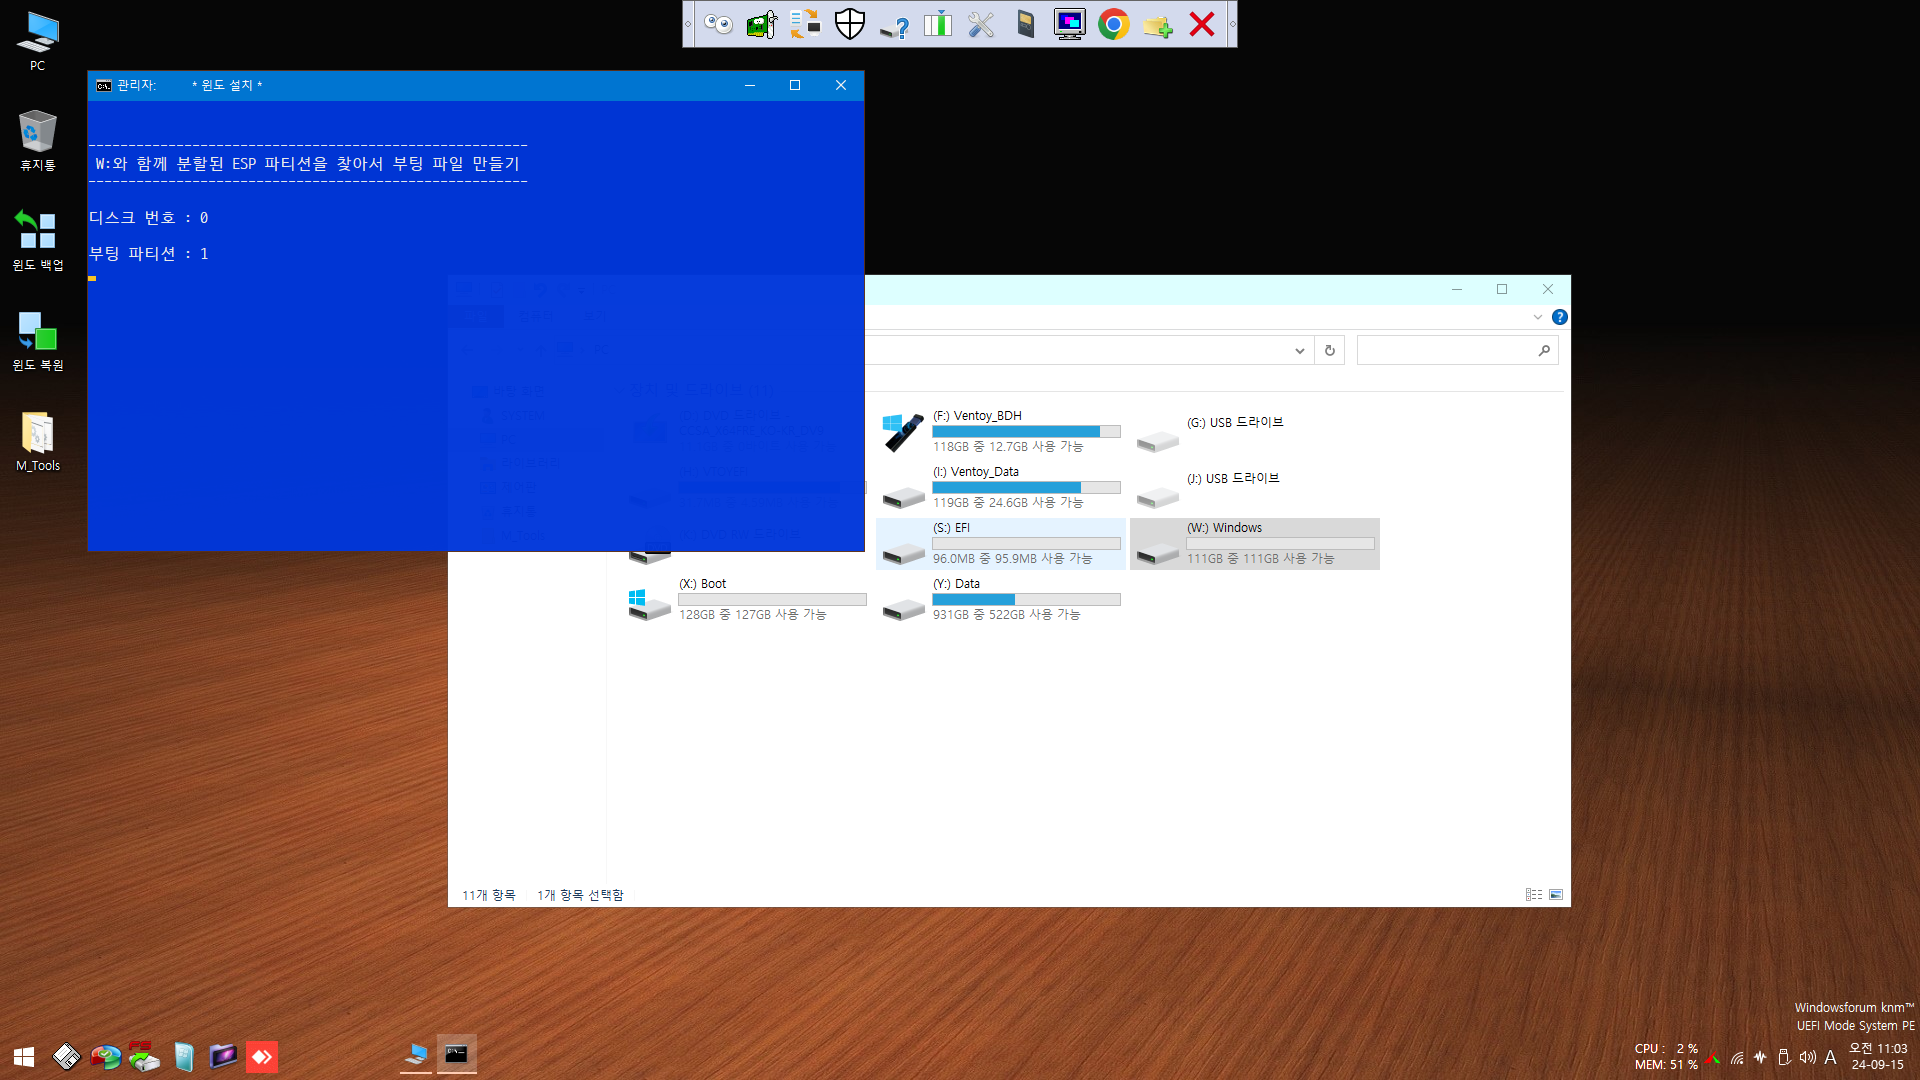Click the Ventoy_Data capacity usage bar
This screenshot has width=1920, height=1080.
1026,488
